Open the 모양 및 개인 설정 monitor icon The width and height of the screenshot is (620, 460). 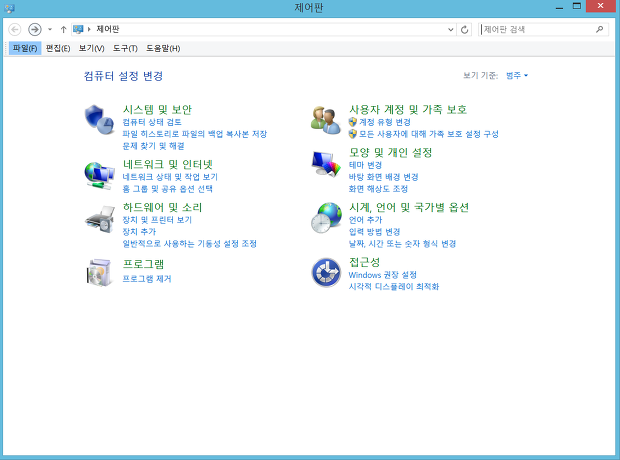326,163
